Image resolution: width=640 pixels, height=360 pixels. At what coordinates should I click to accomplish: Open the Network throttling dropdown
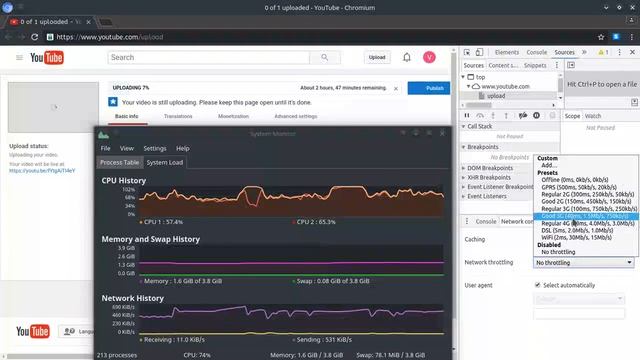(x=584, y=262)
